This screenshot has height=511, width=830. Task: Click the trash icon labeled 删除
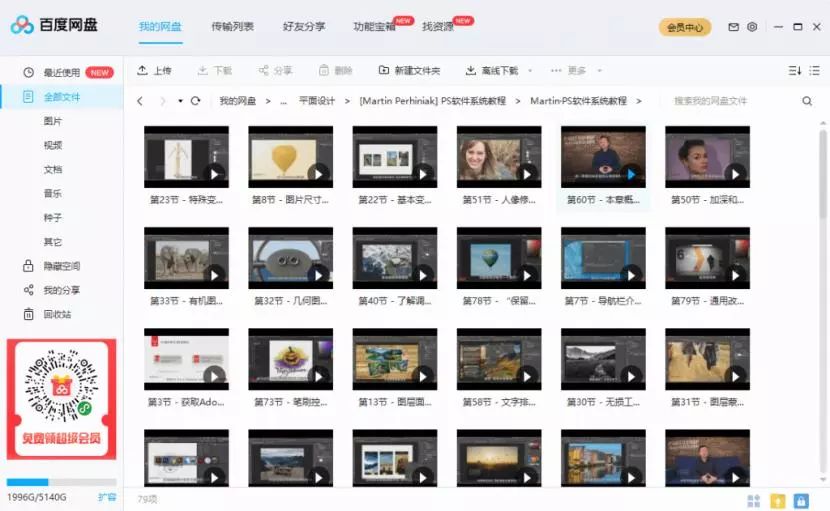(324, 70)
